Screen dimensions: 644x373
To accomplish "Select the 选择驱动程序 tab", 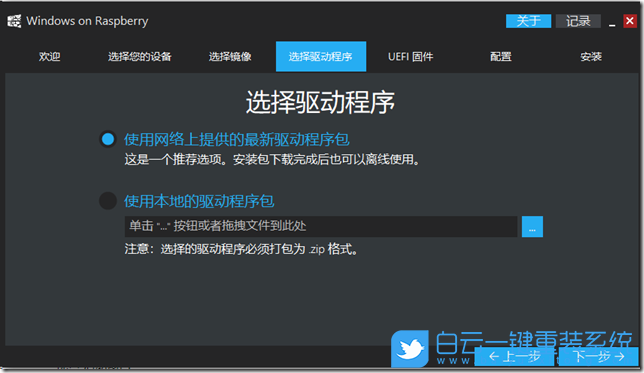I will 321,56.
